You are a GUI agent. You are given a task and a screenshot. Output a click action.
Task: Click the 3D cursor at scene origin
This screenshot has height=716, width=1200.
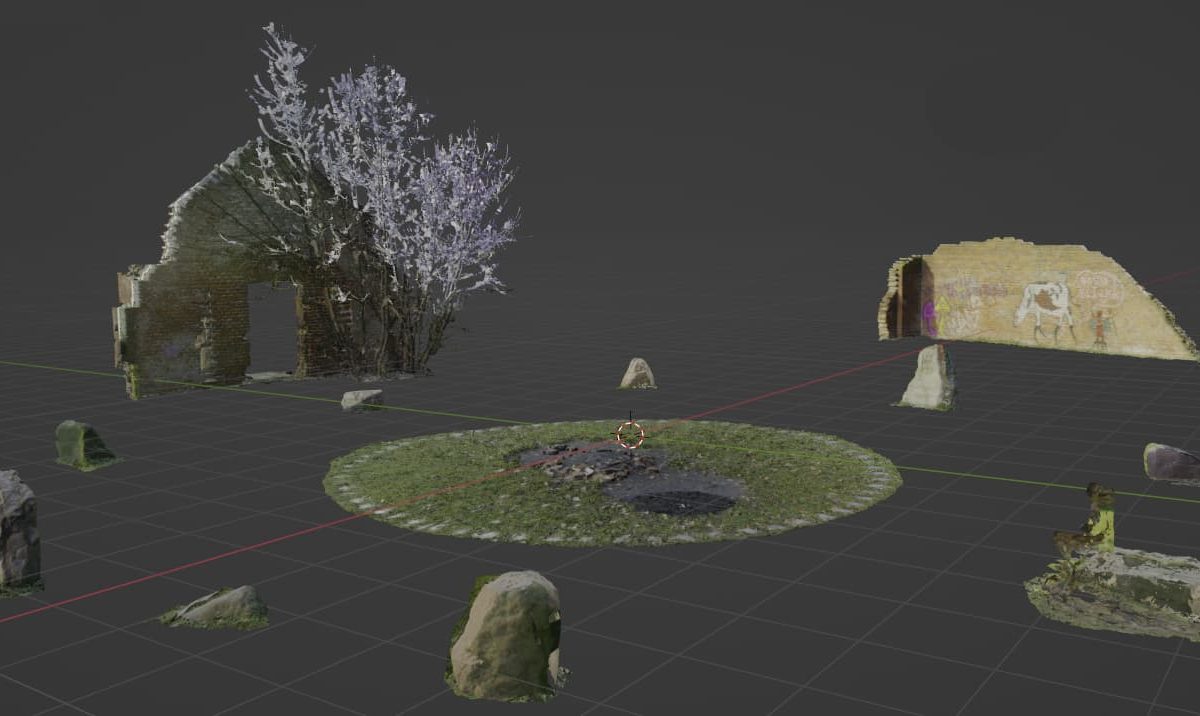pyautogui.click(x=630, y=434)
